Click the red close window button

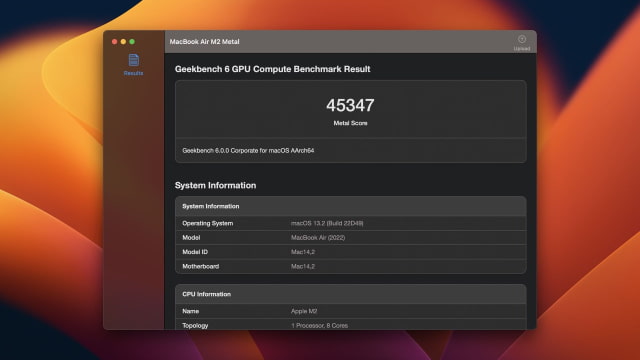coord(115,42)
